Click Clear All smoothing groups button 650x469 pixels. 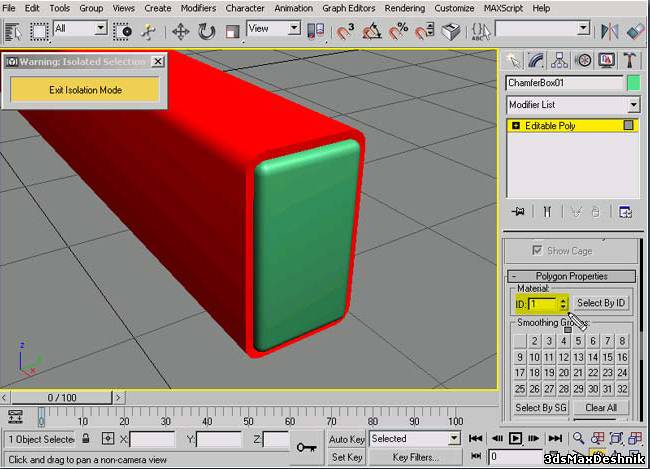(x=601, y=408)
